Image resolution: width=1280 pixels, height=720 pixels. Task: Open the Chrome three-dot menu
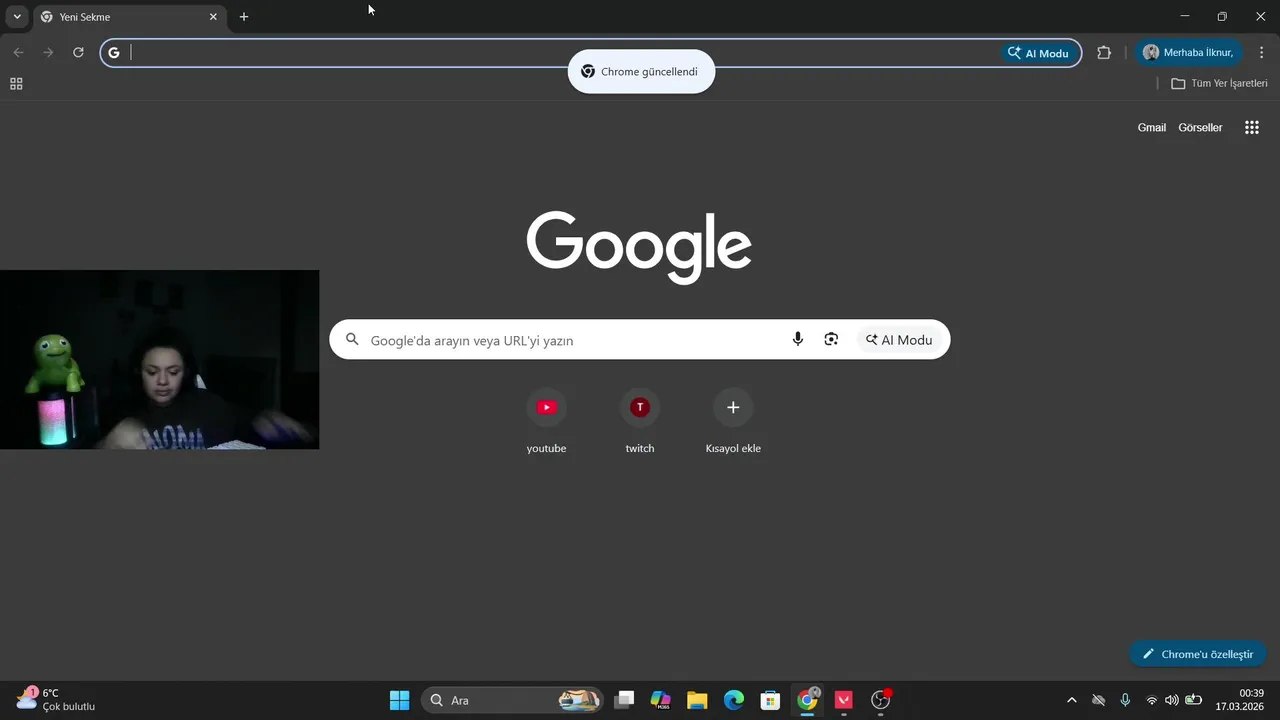click(1261, 53)
